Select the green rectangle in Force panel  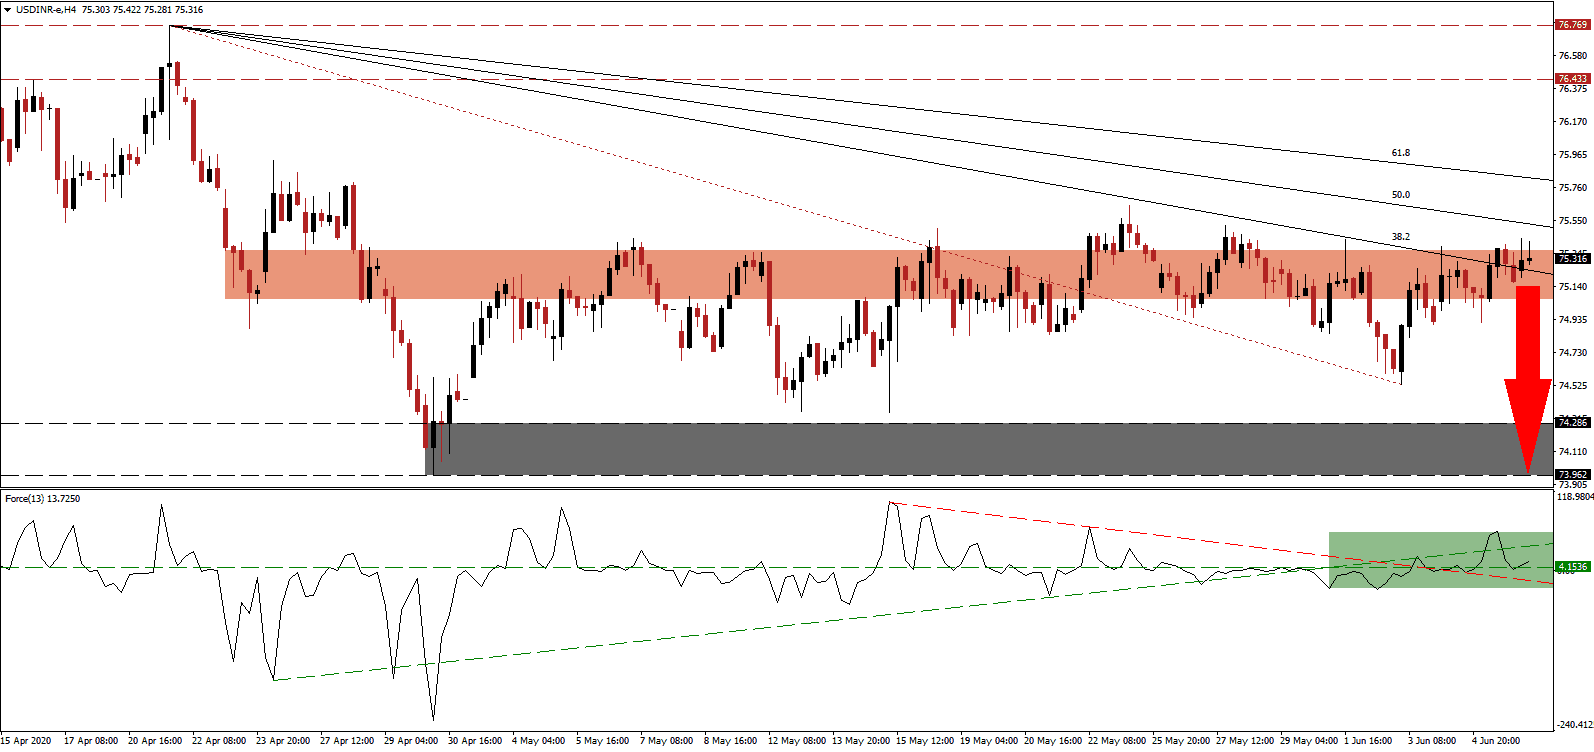1440,558
